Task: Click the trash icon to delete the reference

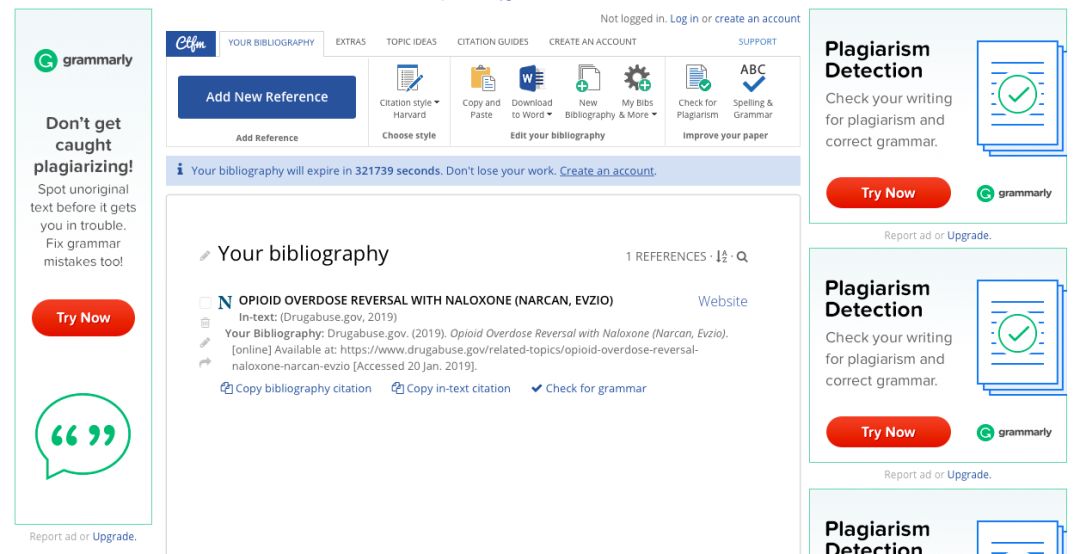Action: coord(205,322)
